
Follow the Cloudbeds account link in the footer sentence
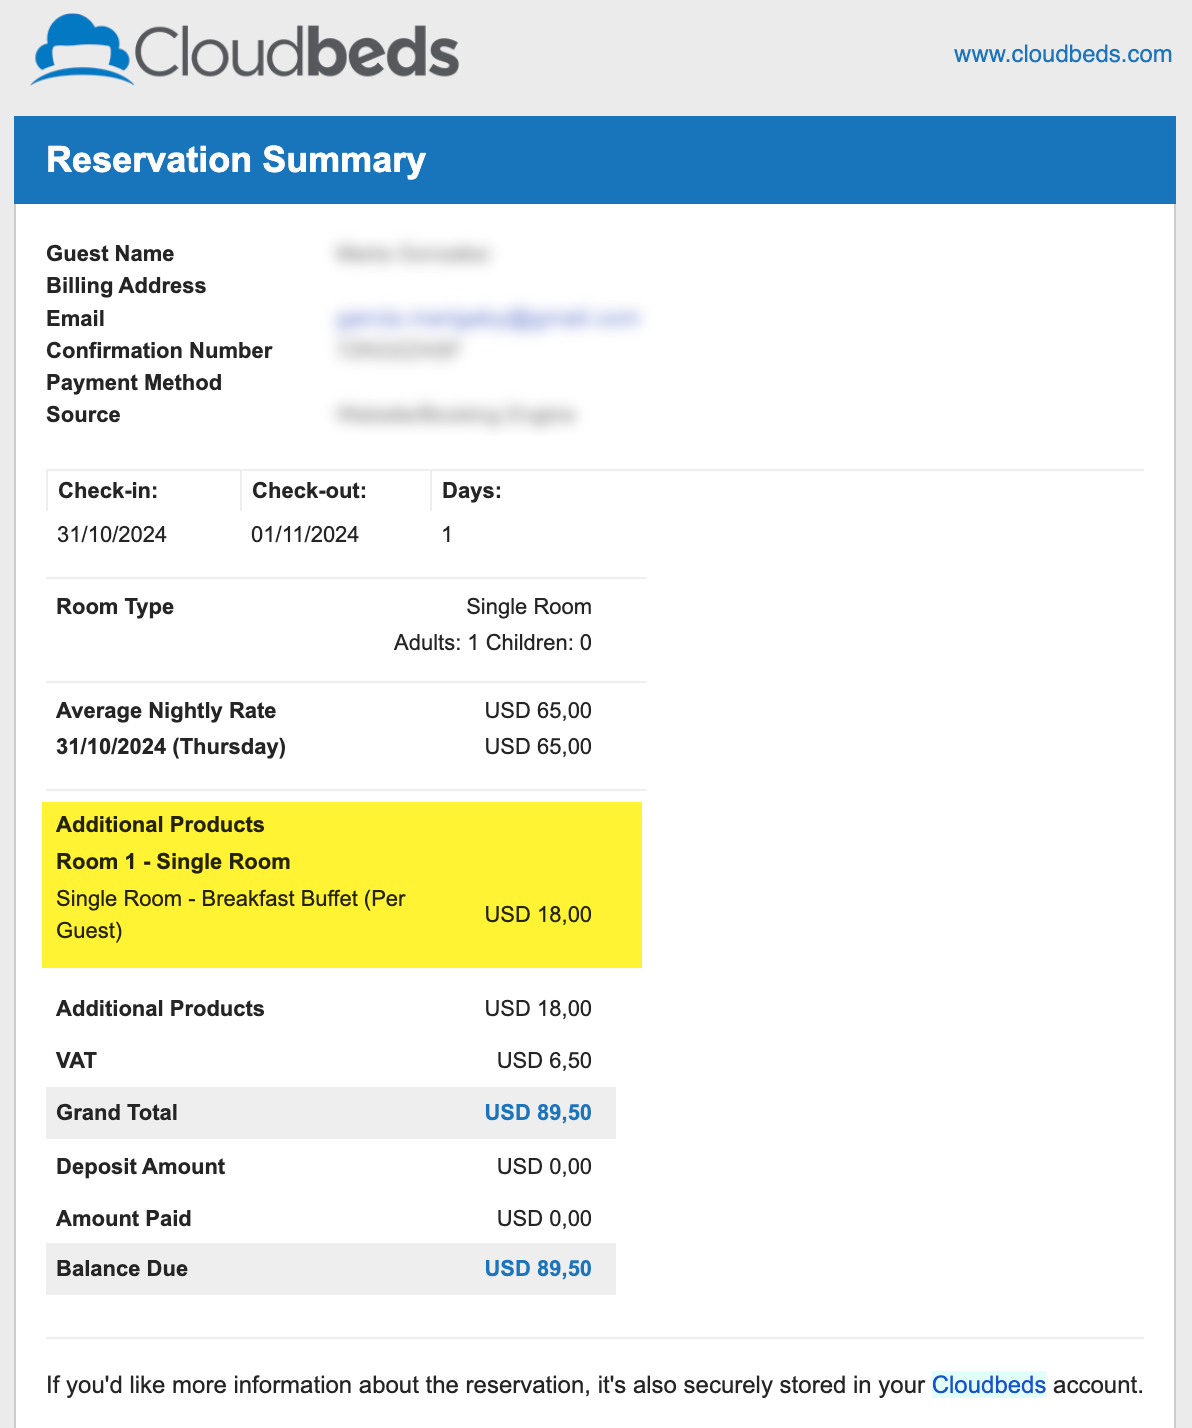coord(988,1385)
